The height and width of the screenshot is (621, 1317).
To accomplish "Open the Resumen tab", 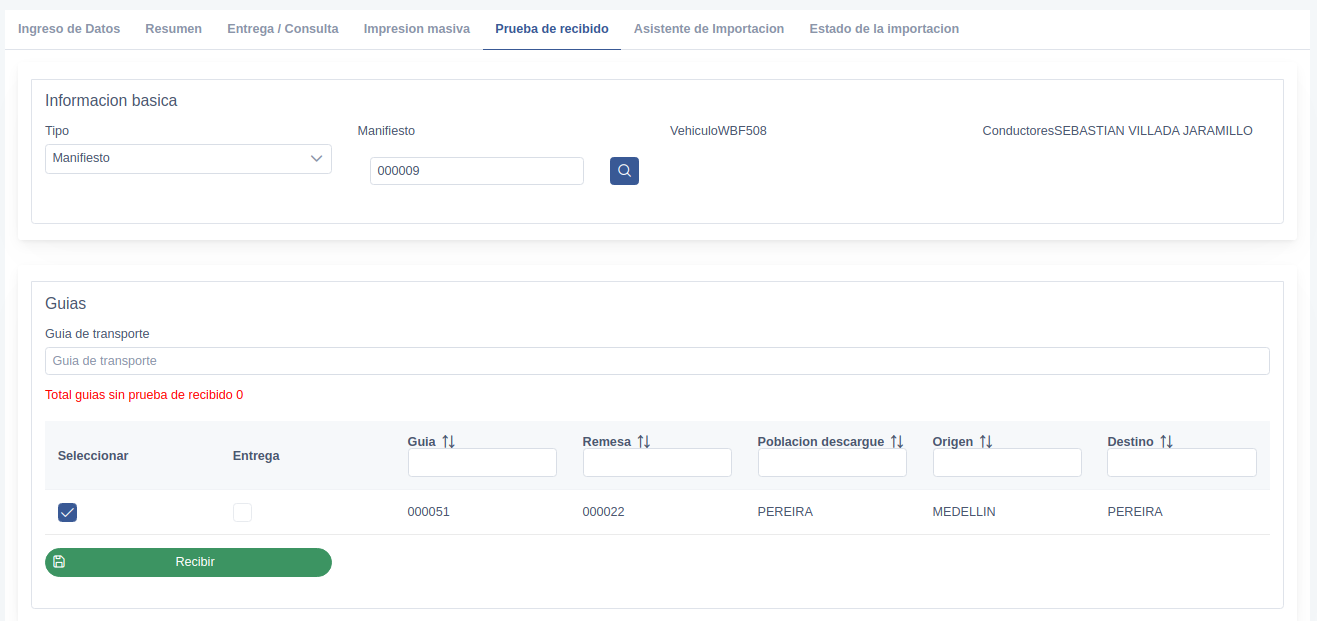I will pos(173,29).
